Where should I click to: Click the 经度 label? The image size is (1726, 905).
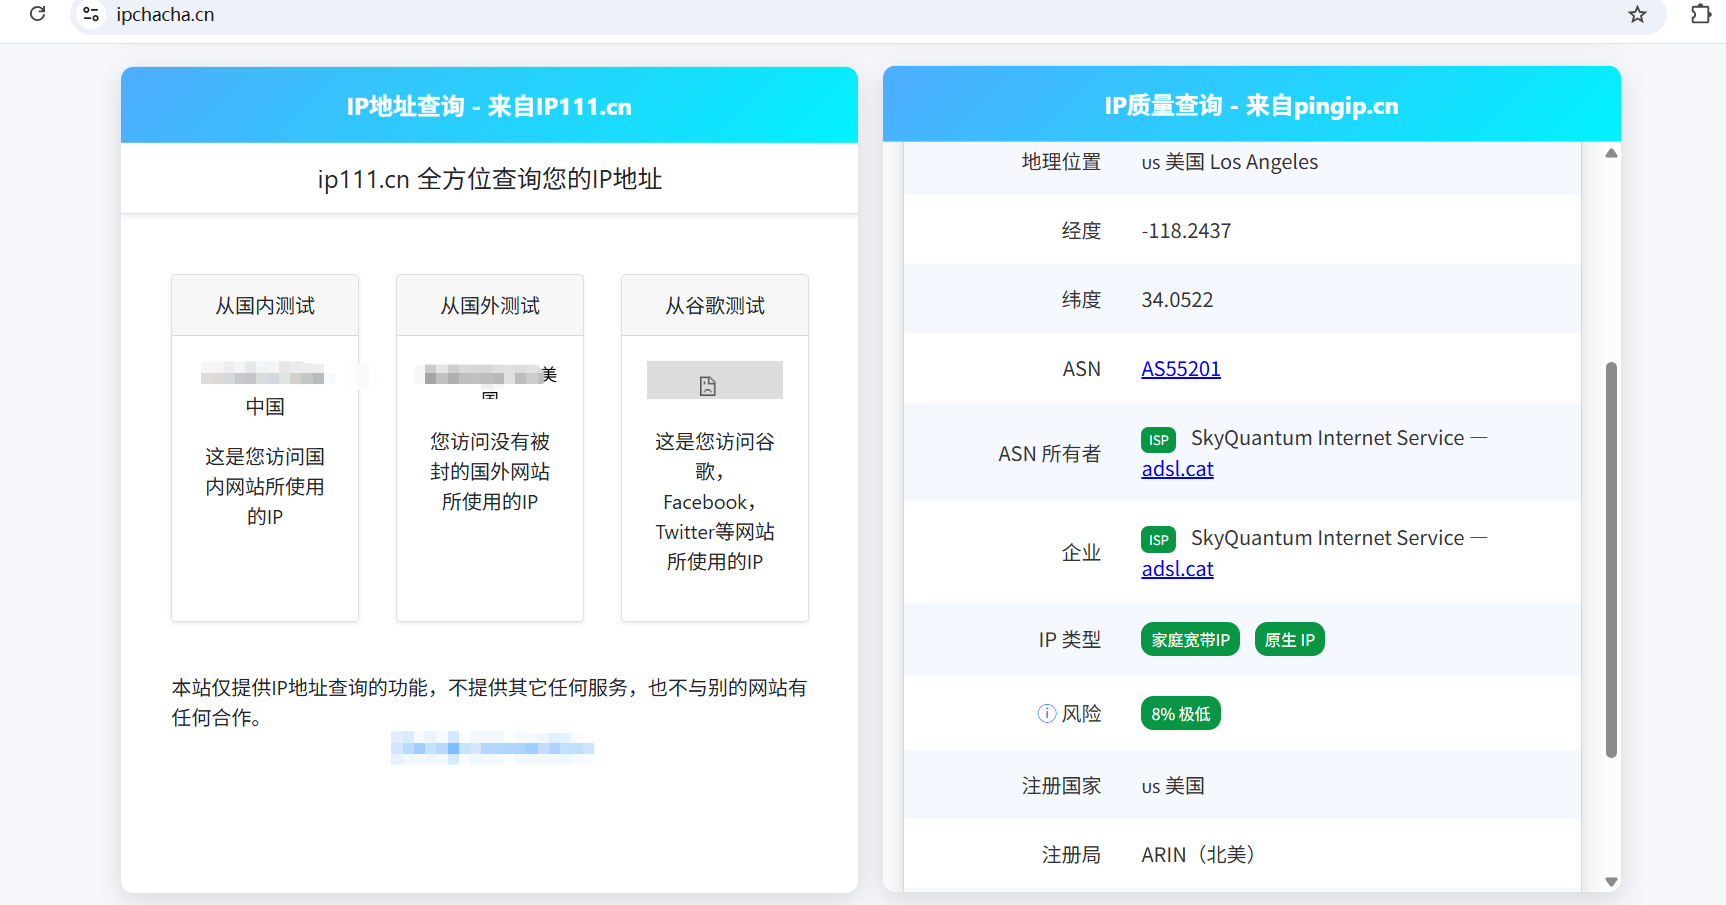(1081, 231)
